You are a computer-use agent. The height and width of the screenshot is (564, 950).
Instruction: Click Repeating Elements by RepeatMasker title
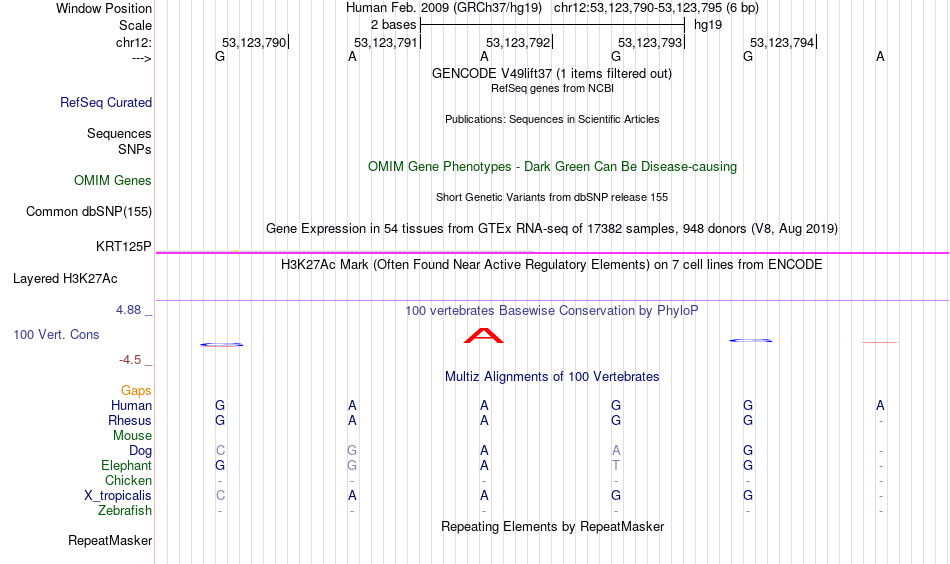click(552, 526)
